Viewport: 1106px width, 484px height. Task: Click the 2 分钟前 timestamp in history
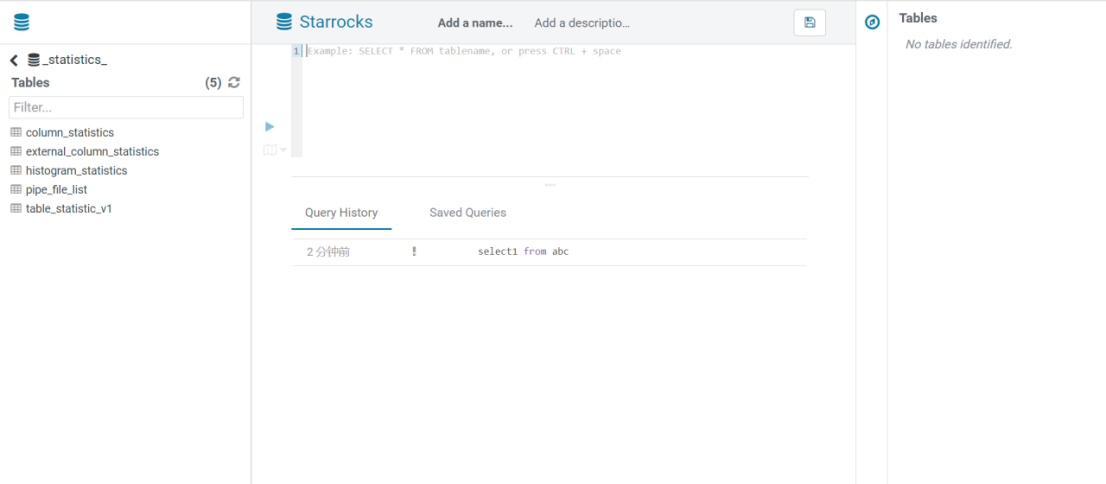pos(328,252)
